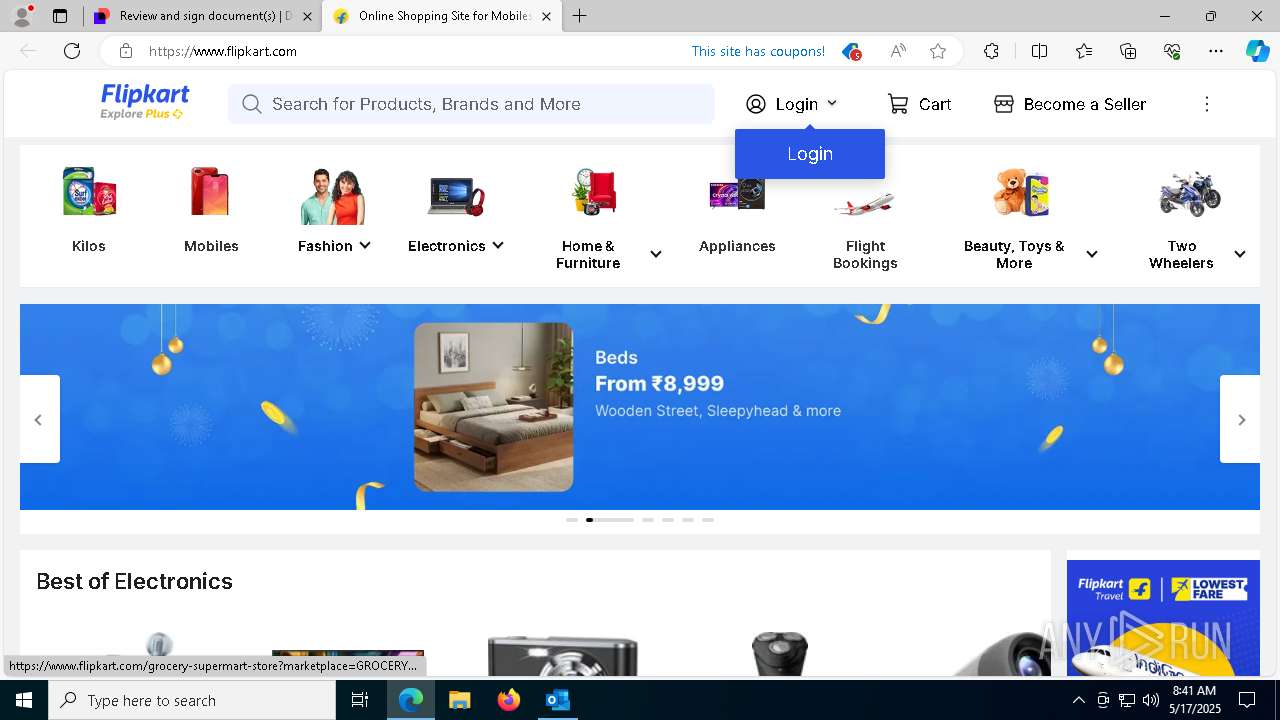Open Copilot sidebar icon
The image size is (1280, 720).
(x=1257, y=51)
